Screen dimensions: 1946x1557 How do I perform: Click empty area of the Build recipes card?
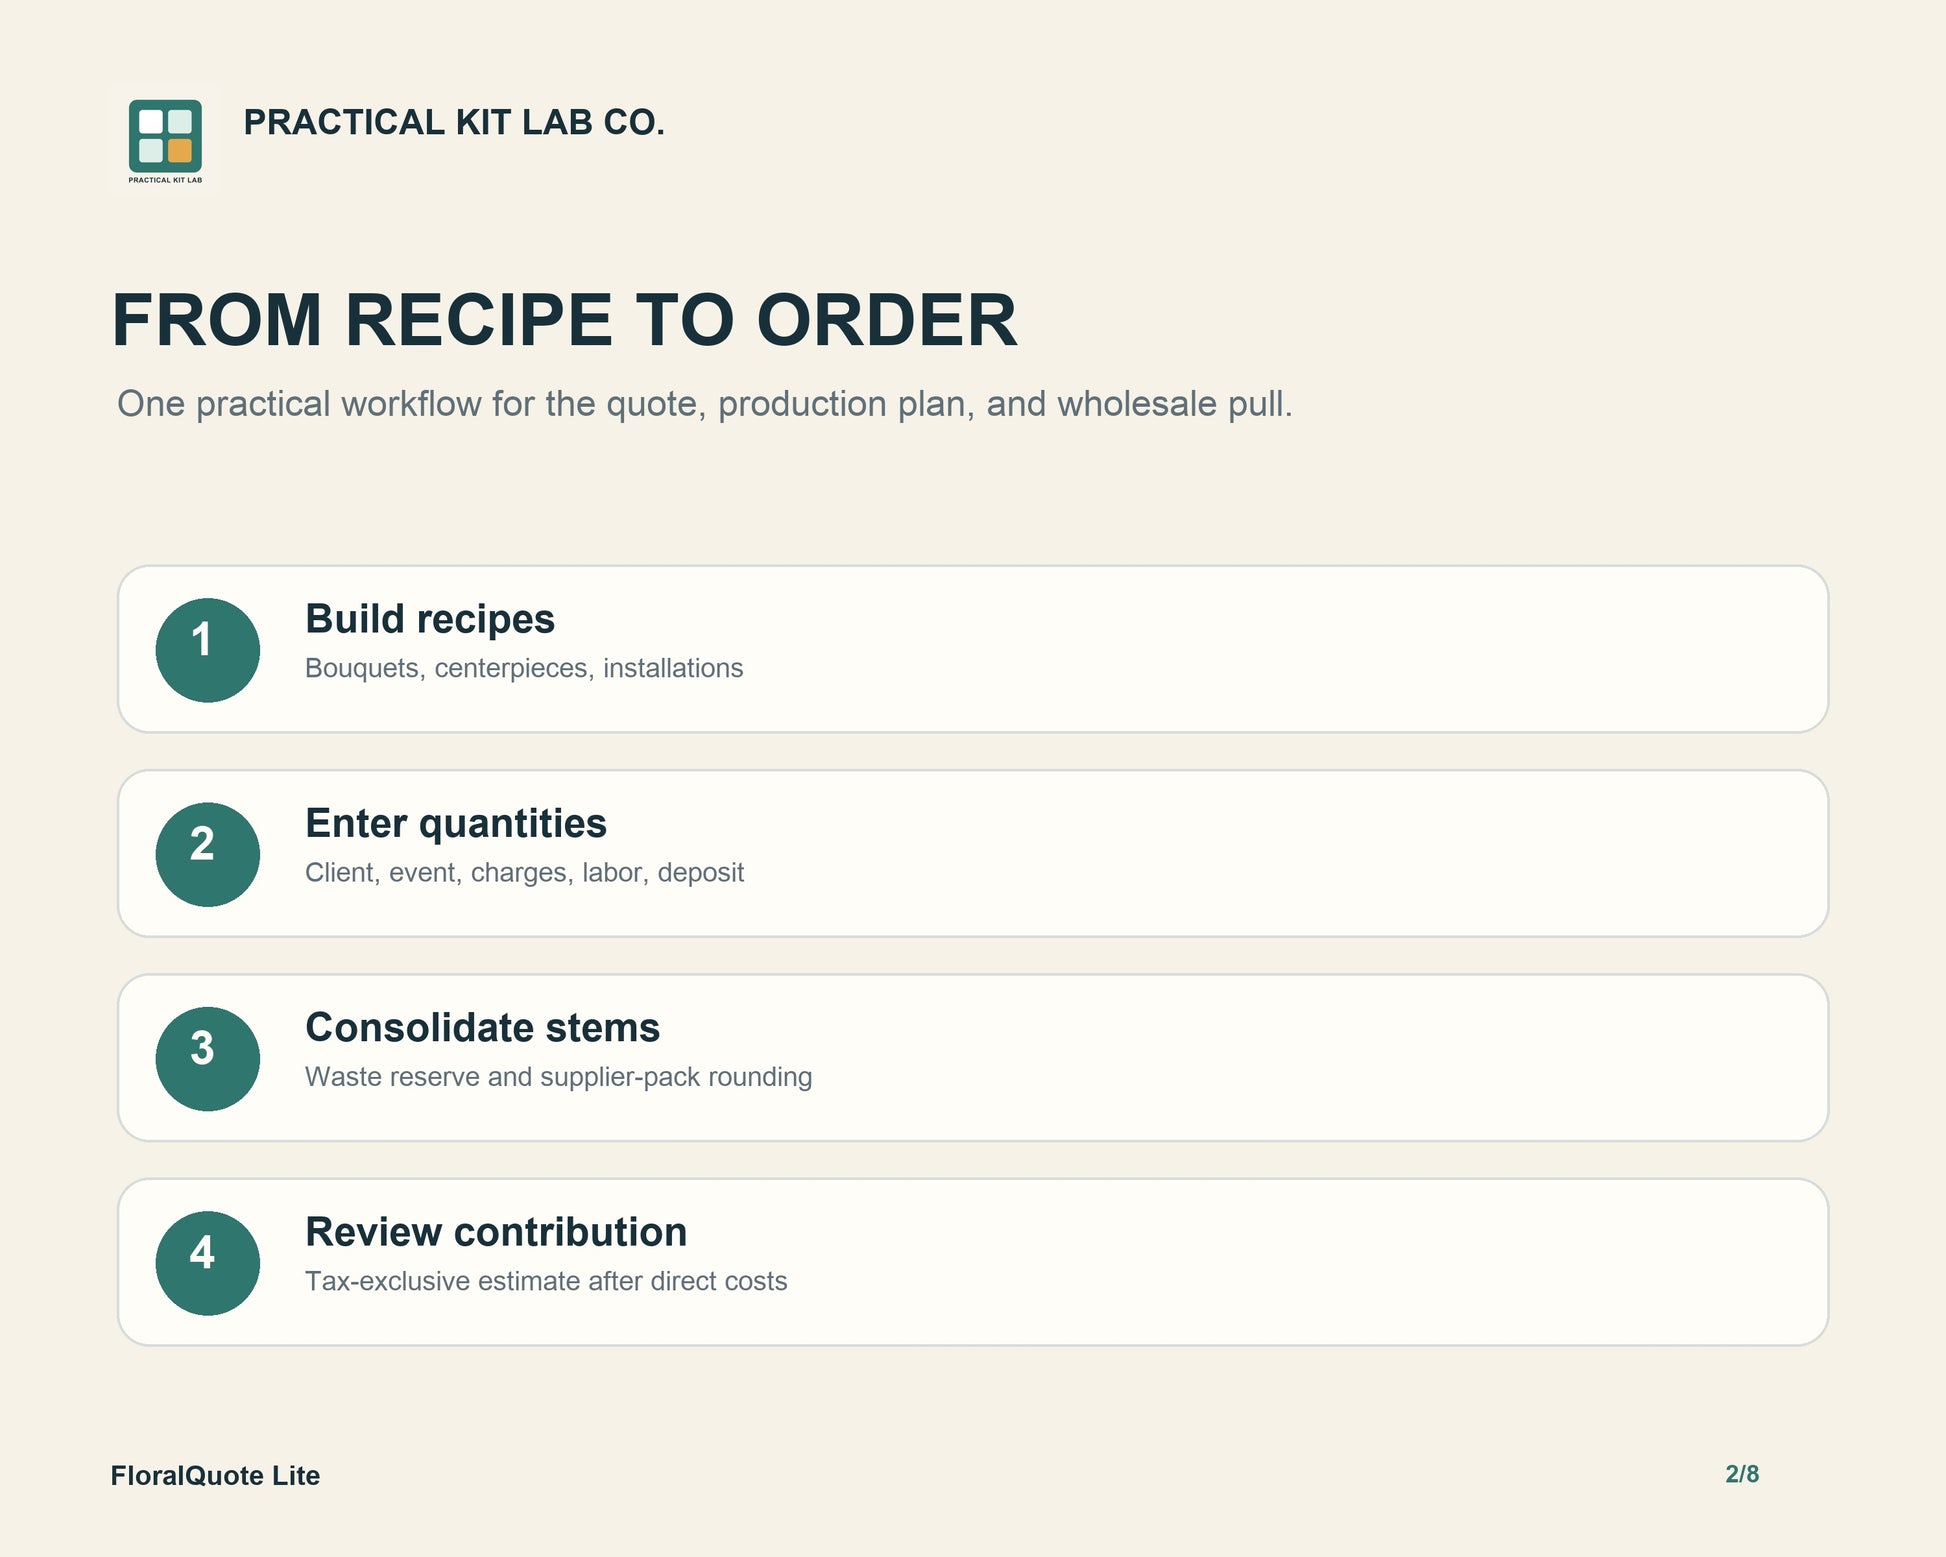(1300, 650)
